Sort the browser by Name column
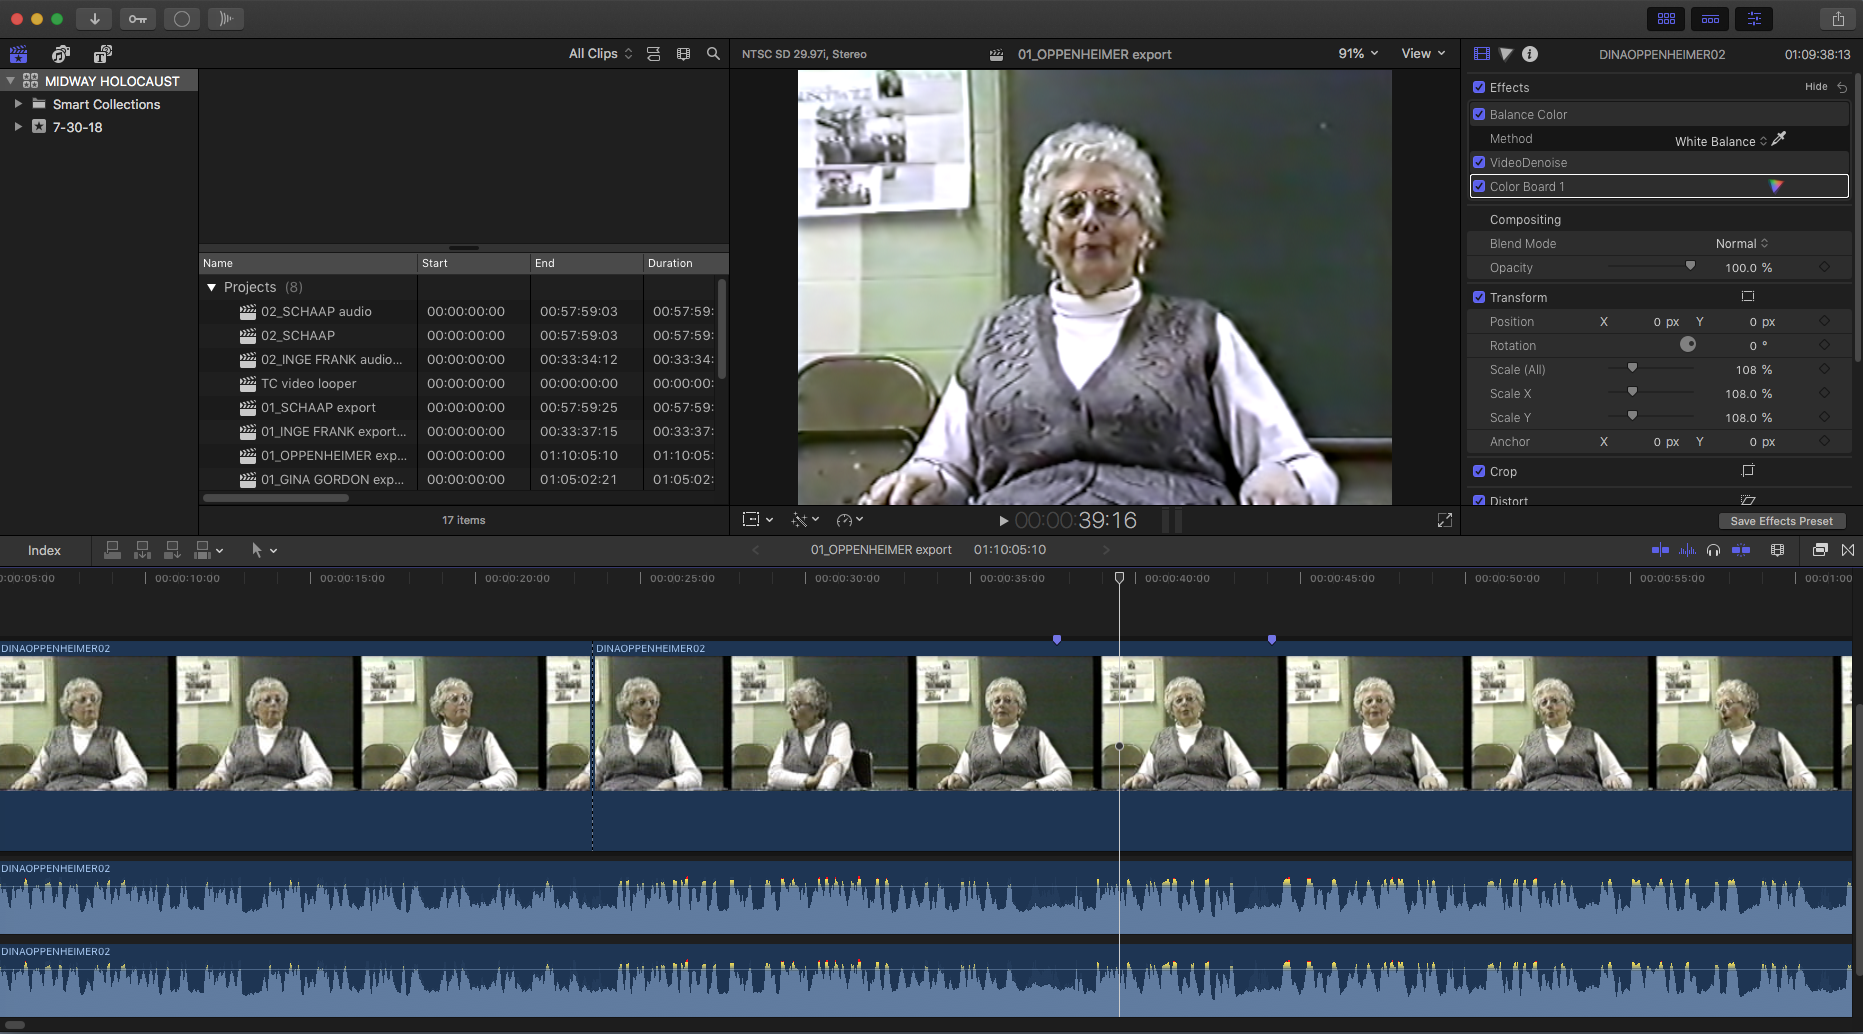This screenshot has width=1863, height=1034. 308,263
